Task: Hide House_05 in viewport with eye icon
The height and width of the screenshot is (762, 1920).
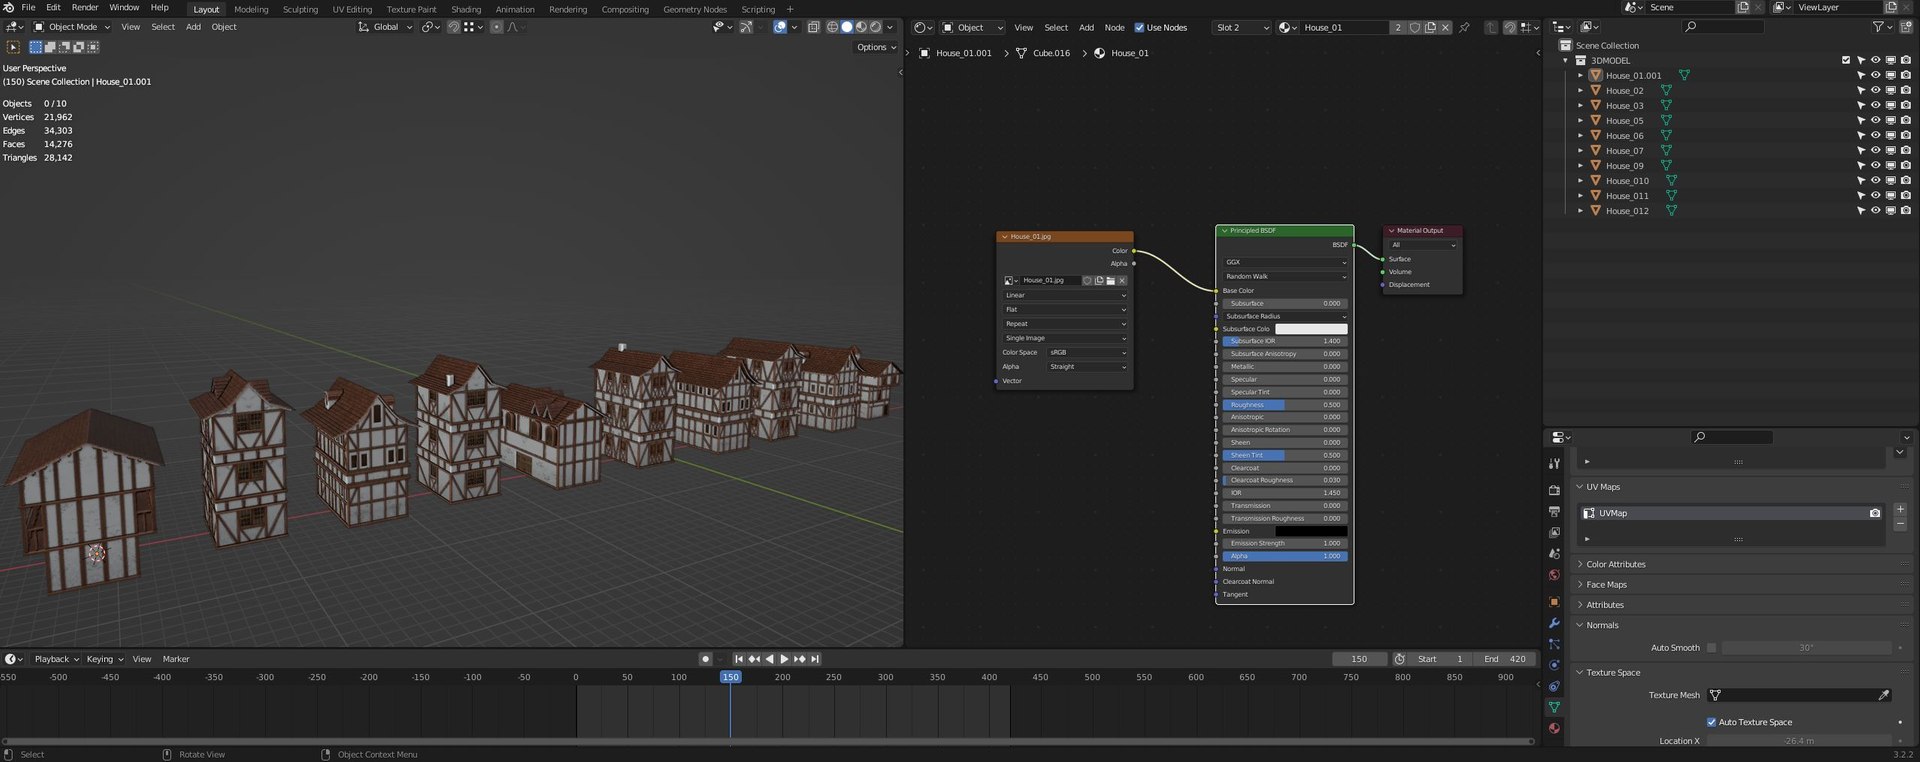Action: (1876, 120)
